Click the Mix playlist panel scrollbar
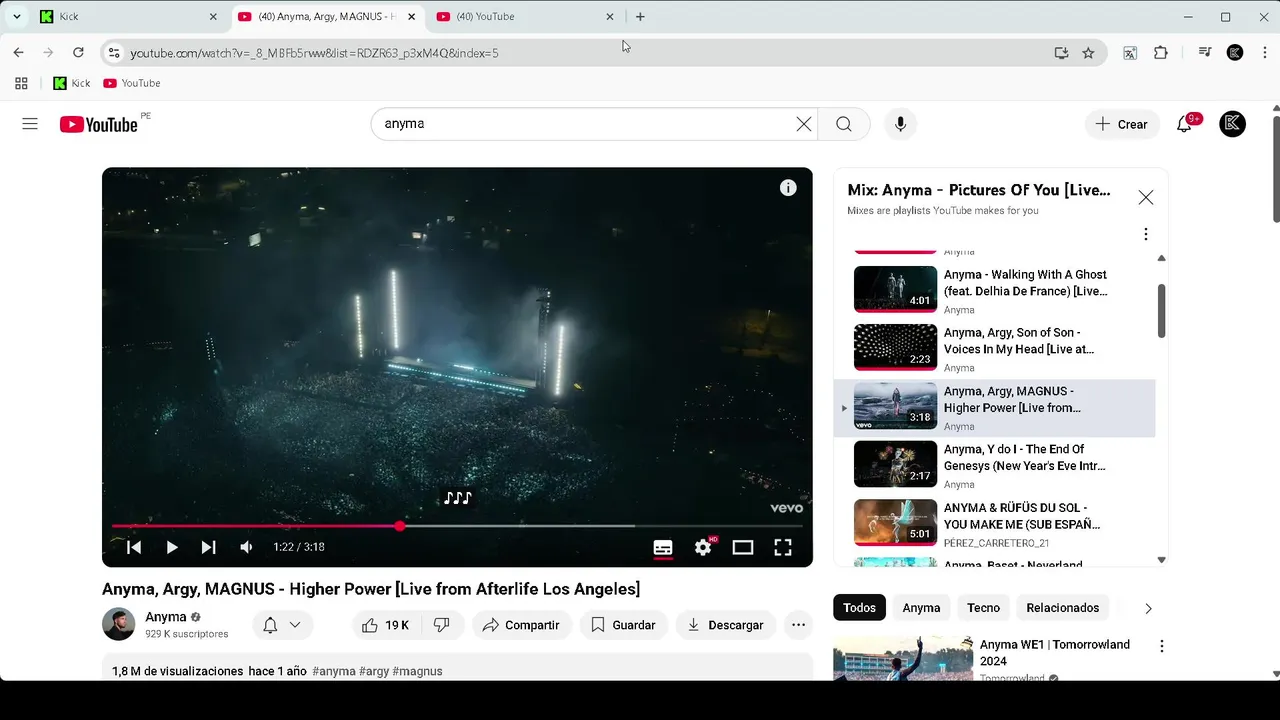Screen dimensions: 1280x720 tap(1161, 310)
